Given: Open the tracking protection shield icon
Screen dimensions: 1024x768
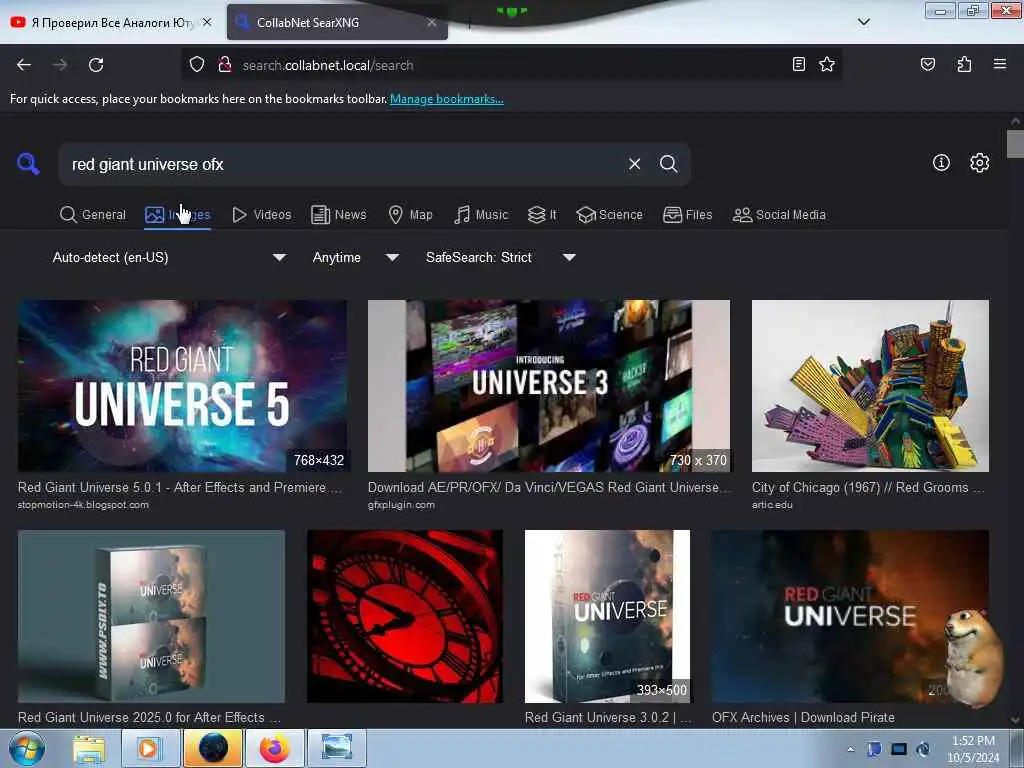Looking at the screenshot, I should click(x=197, y=65).
